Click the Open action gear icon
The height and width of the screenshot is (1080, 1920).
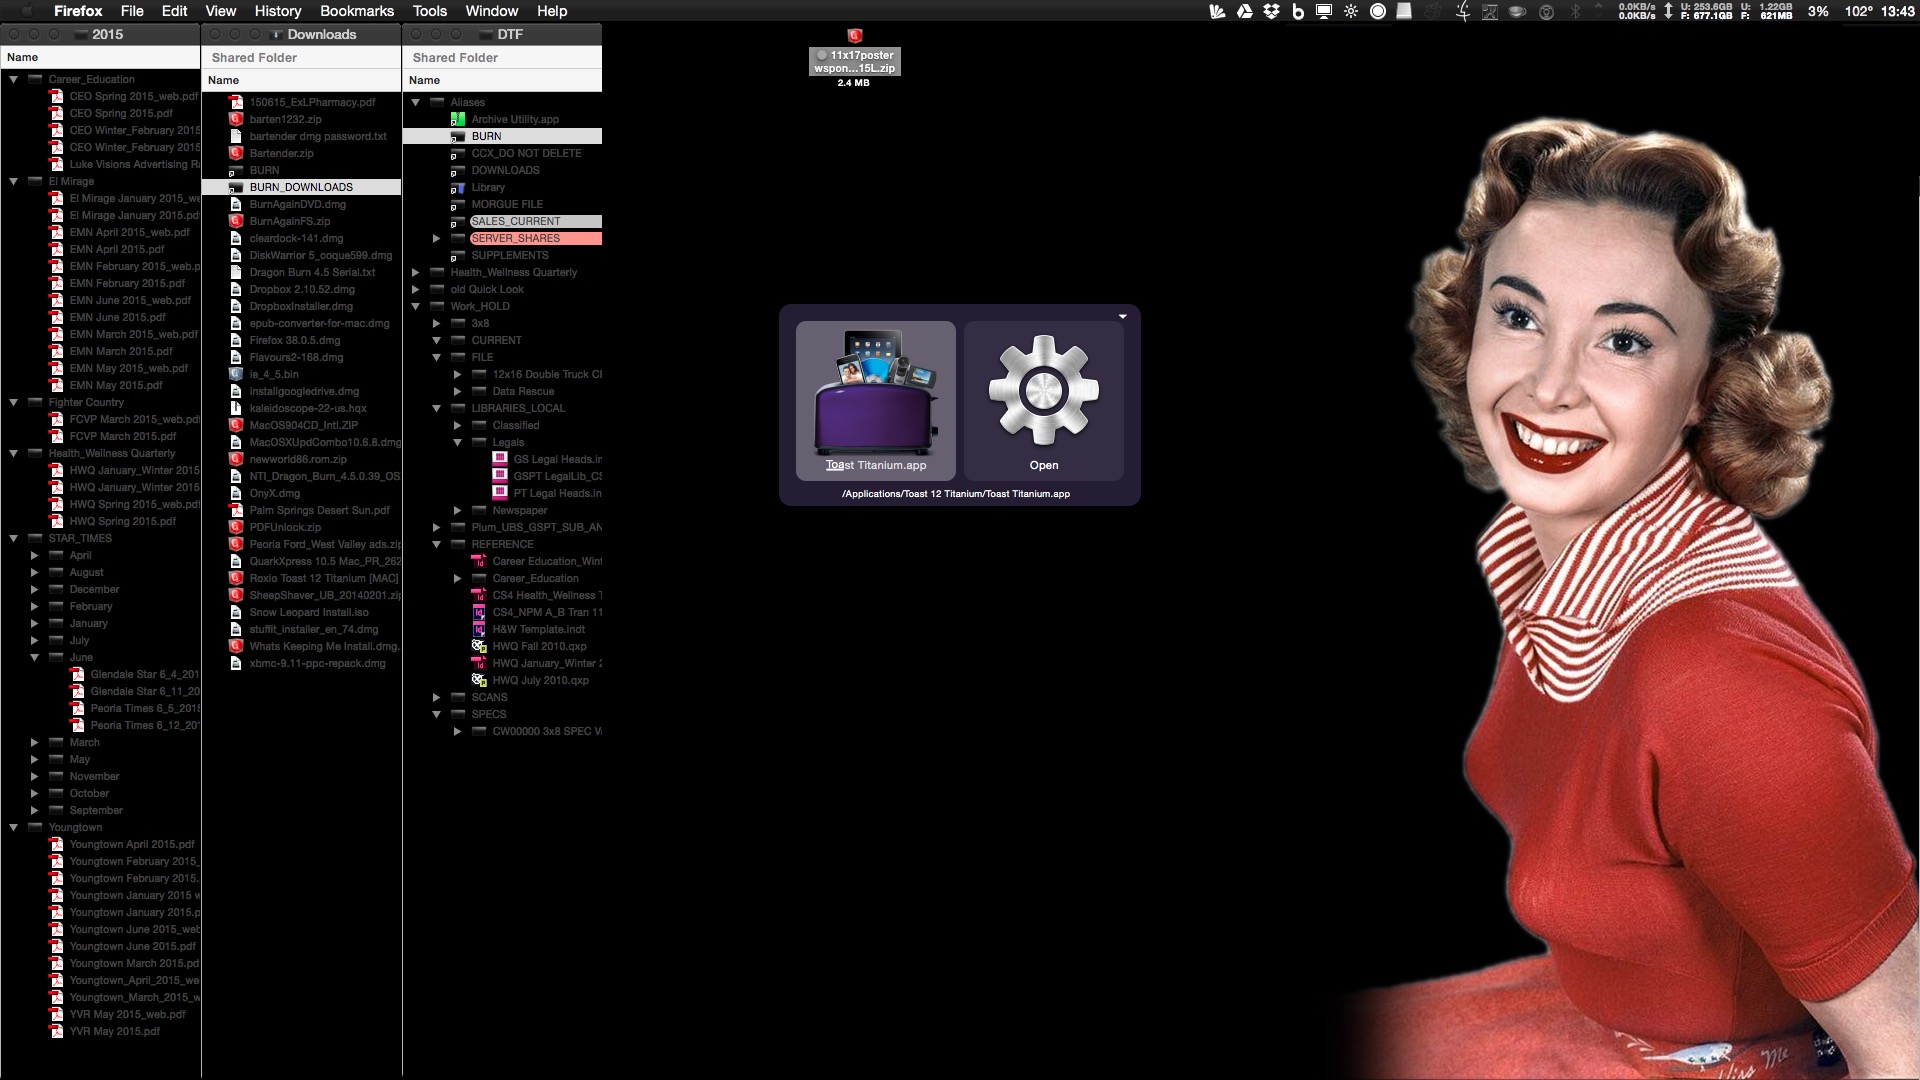1043,391
